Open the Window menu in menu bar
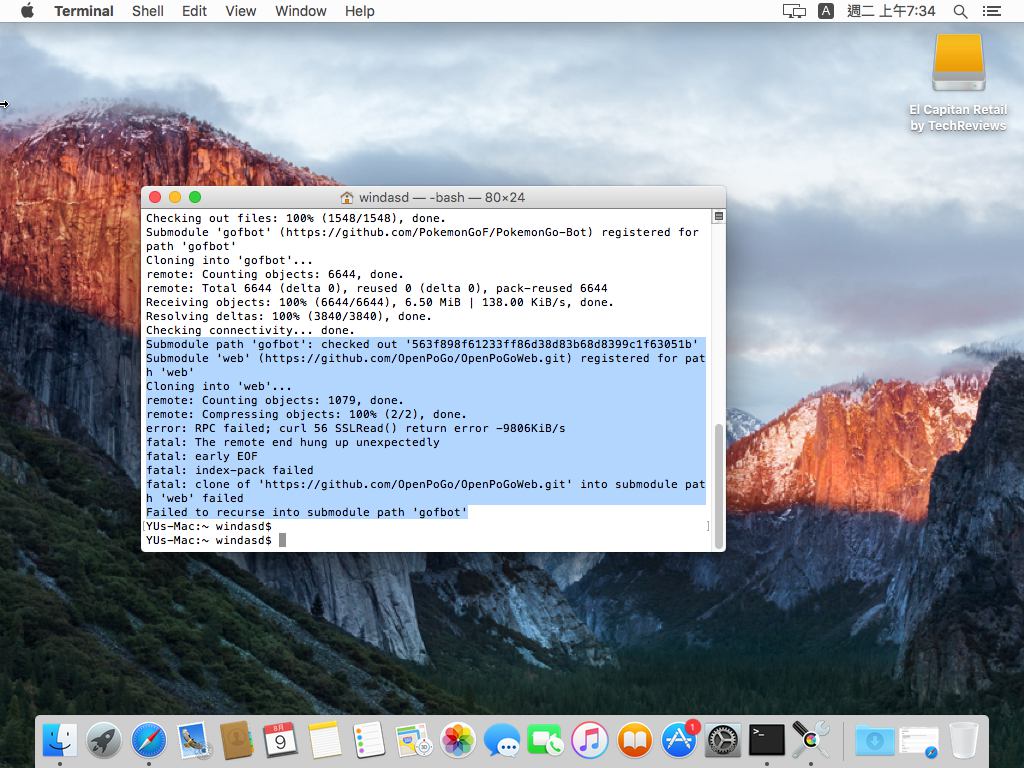This screenshot has width=1024, height=768. [300, 11]
